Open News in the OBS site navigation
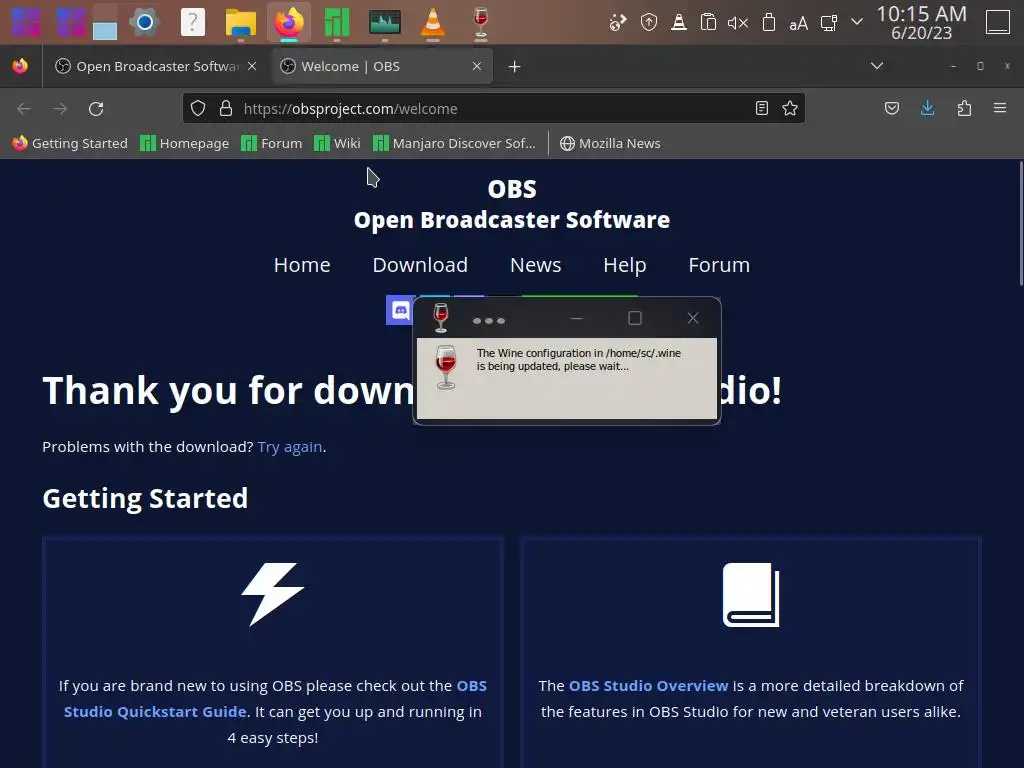 coord(536,265)
